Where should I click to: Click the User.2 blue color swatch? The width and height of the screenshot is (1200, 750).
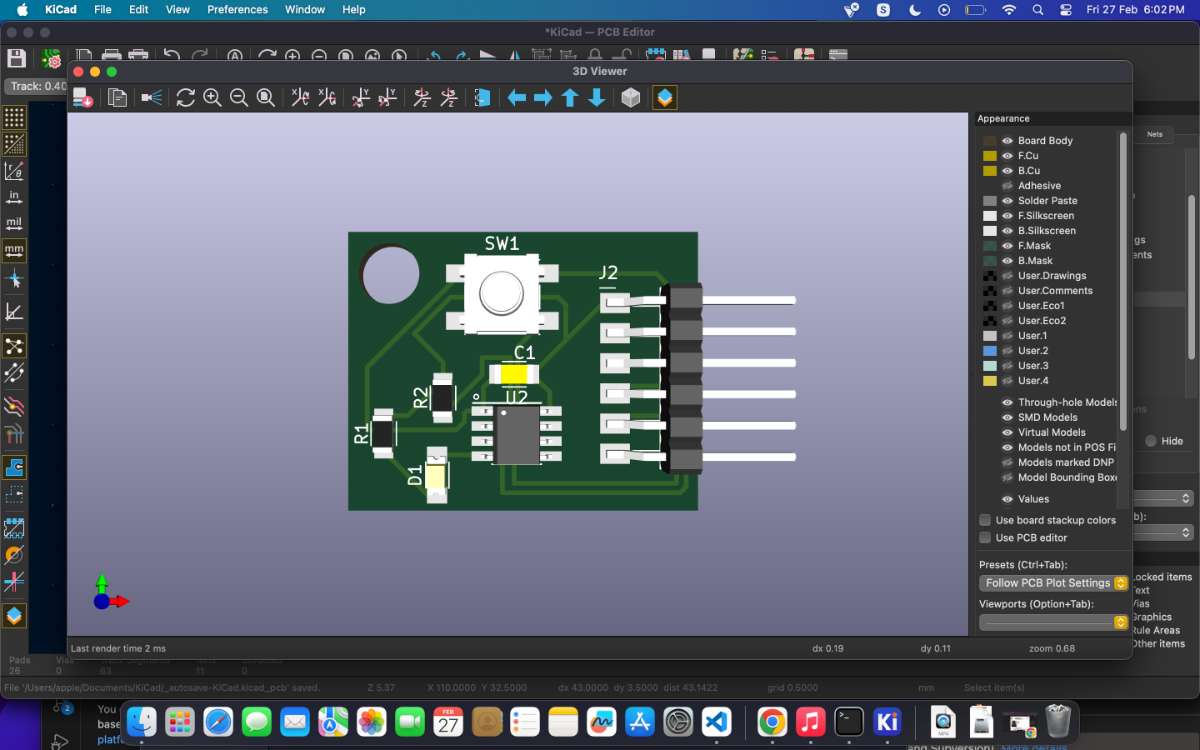[990, 351]
